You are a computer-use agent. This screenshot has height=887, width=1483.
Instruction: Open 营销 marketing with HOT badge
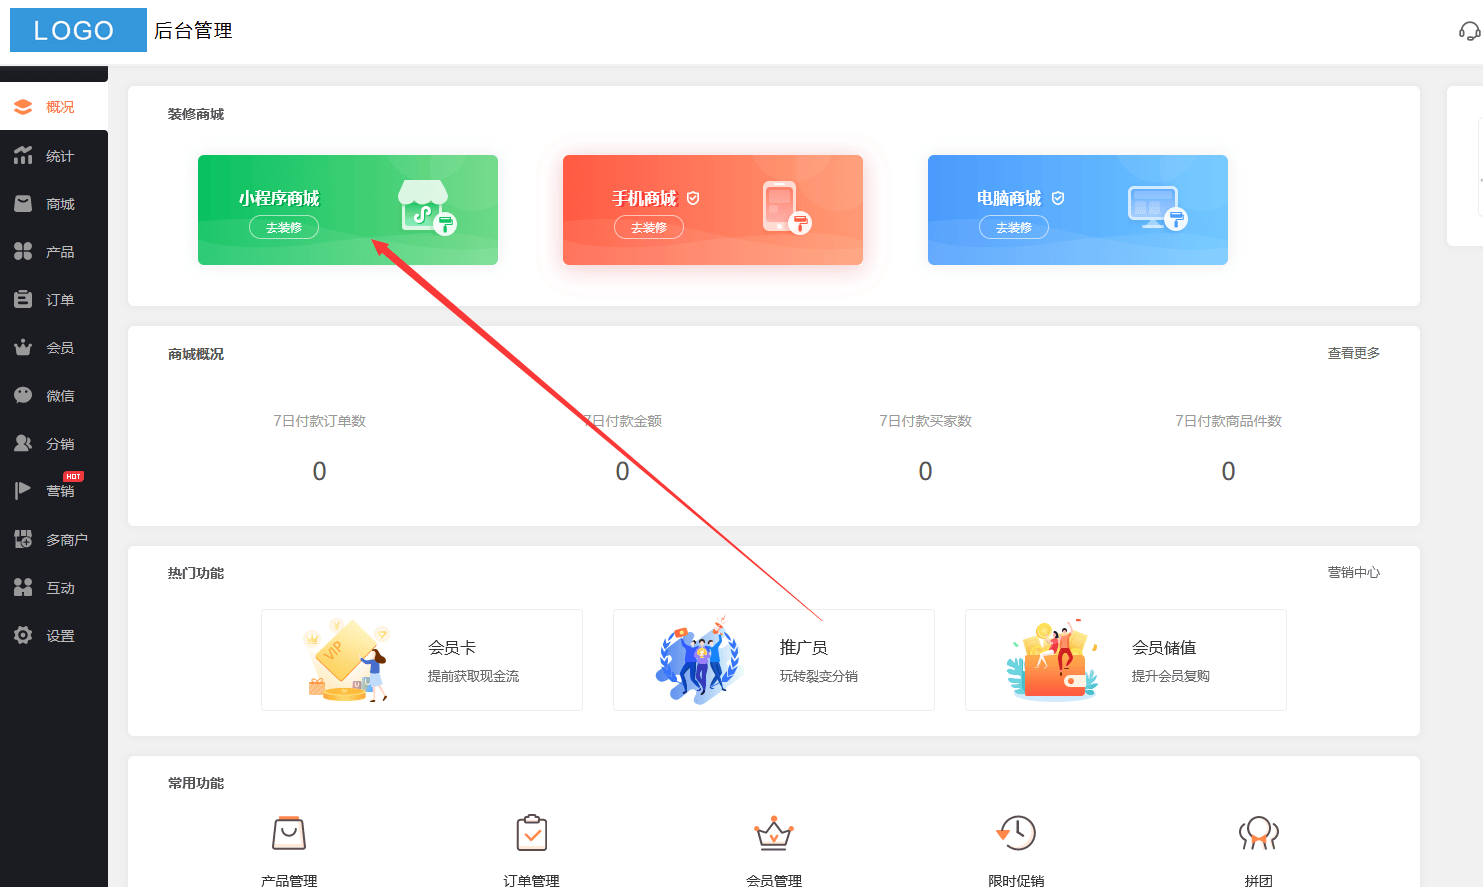click(54, 491)
